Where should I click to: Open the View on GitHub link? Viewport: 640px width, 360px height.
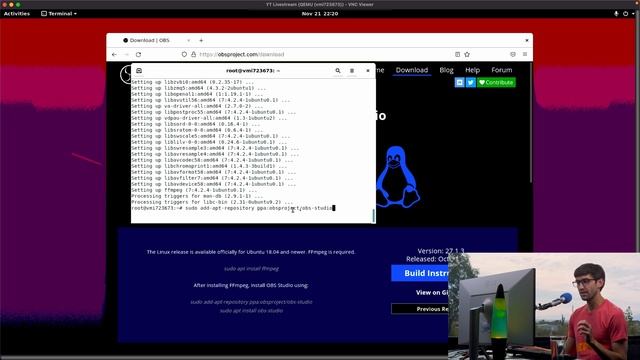pos(432,293)
